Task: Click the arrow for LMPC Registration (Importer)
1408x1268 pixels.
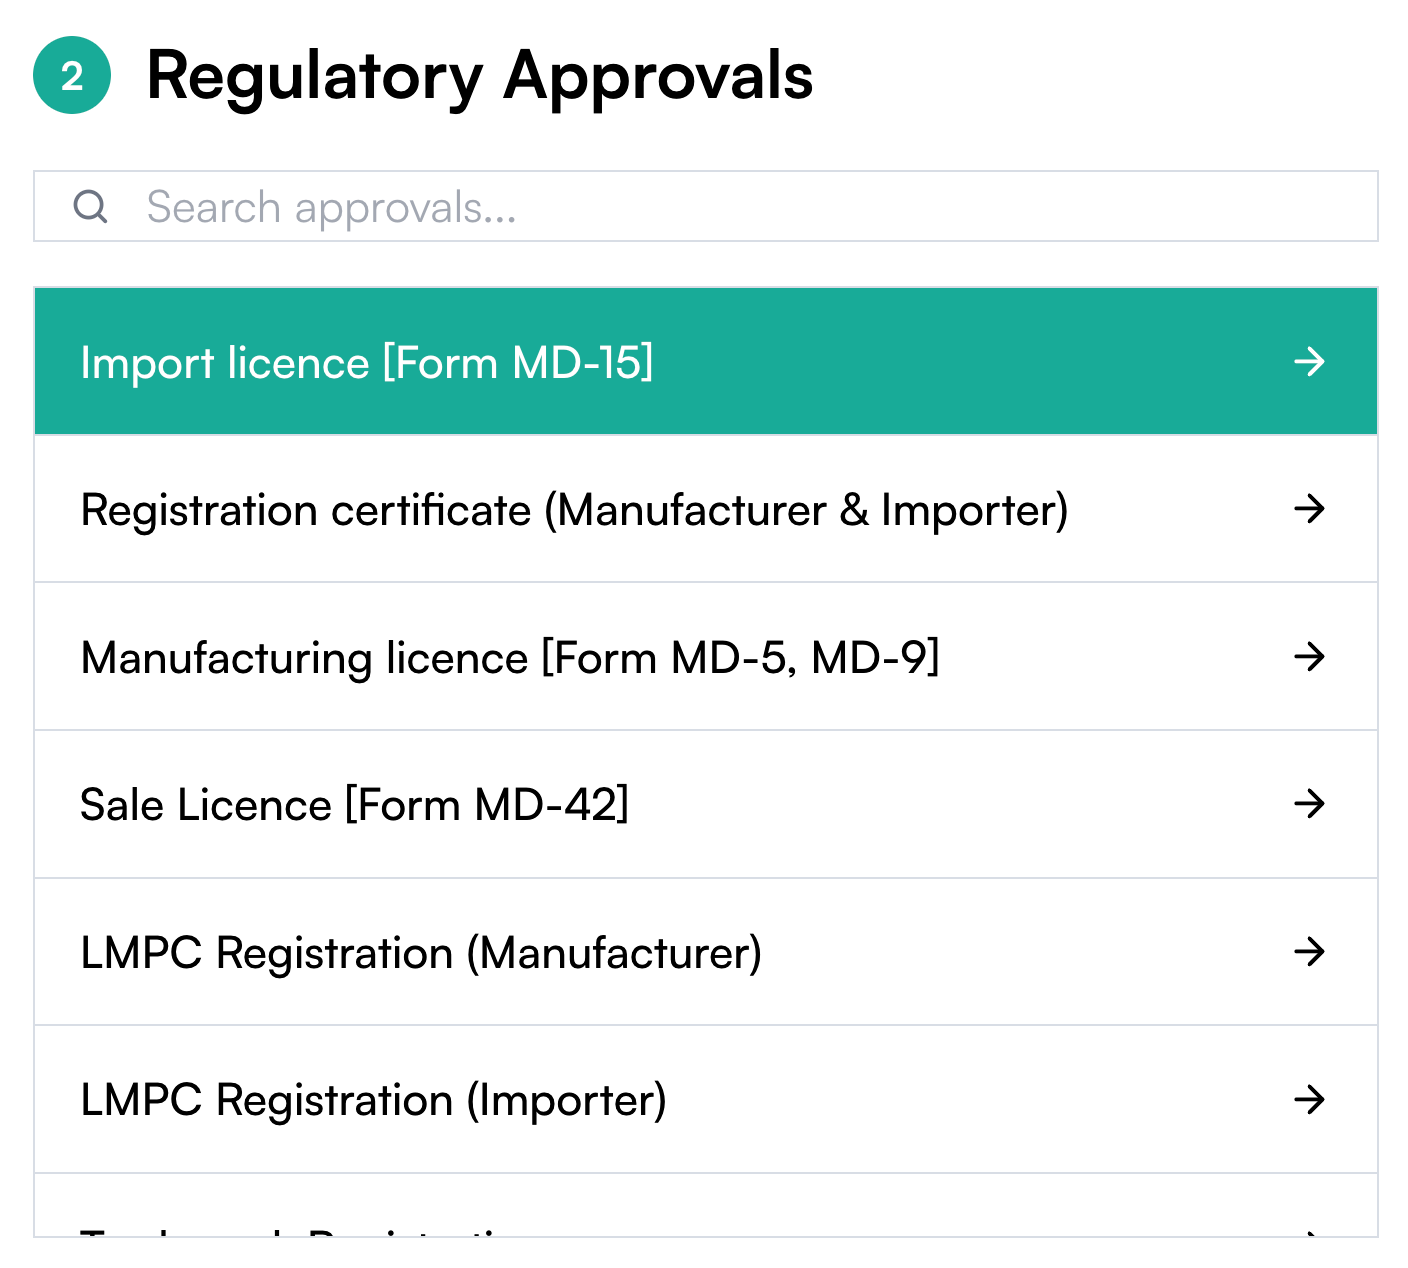Action: click(1309, 1100)
